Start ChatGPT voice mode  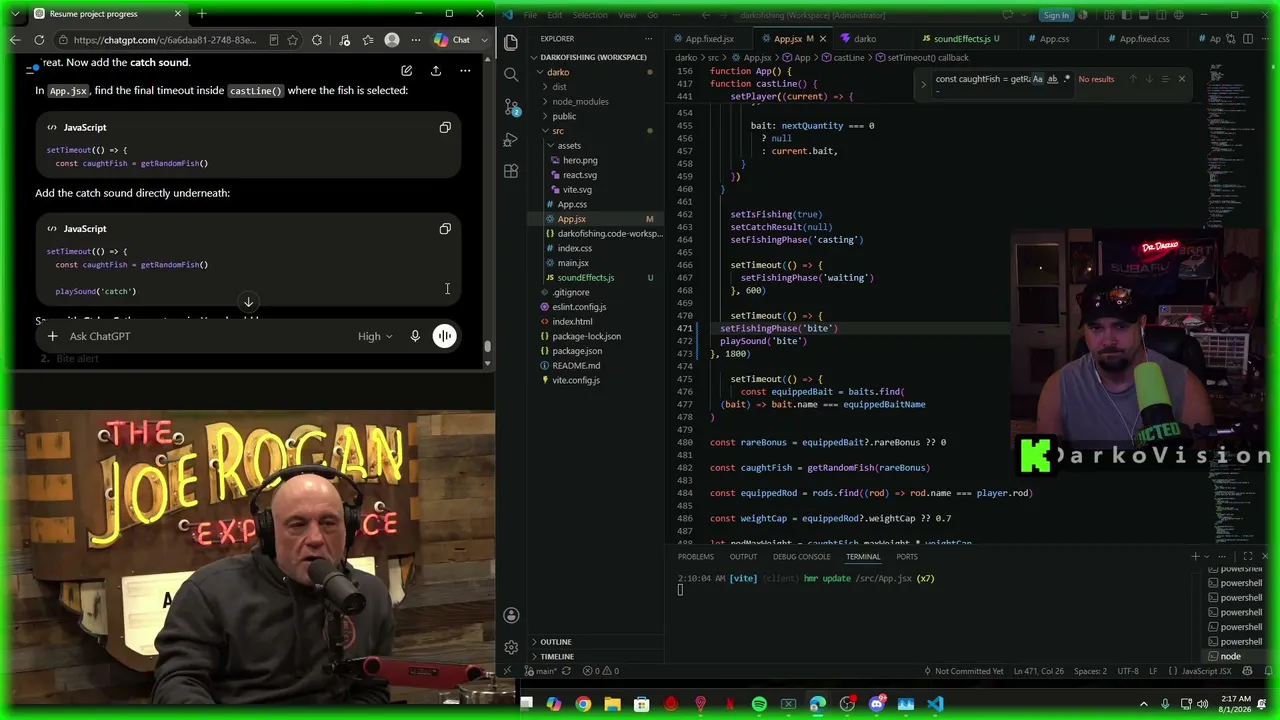(x=445, y=336)
